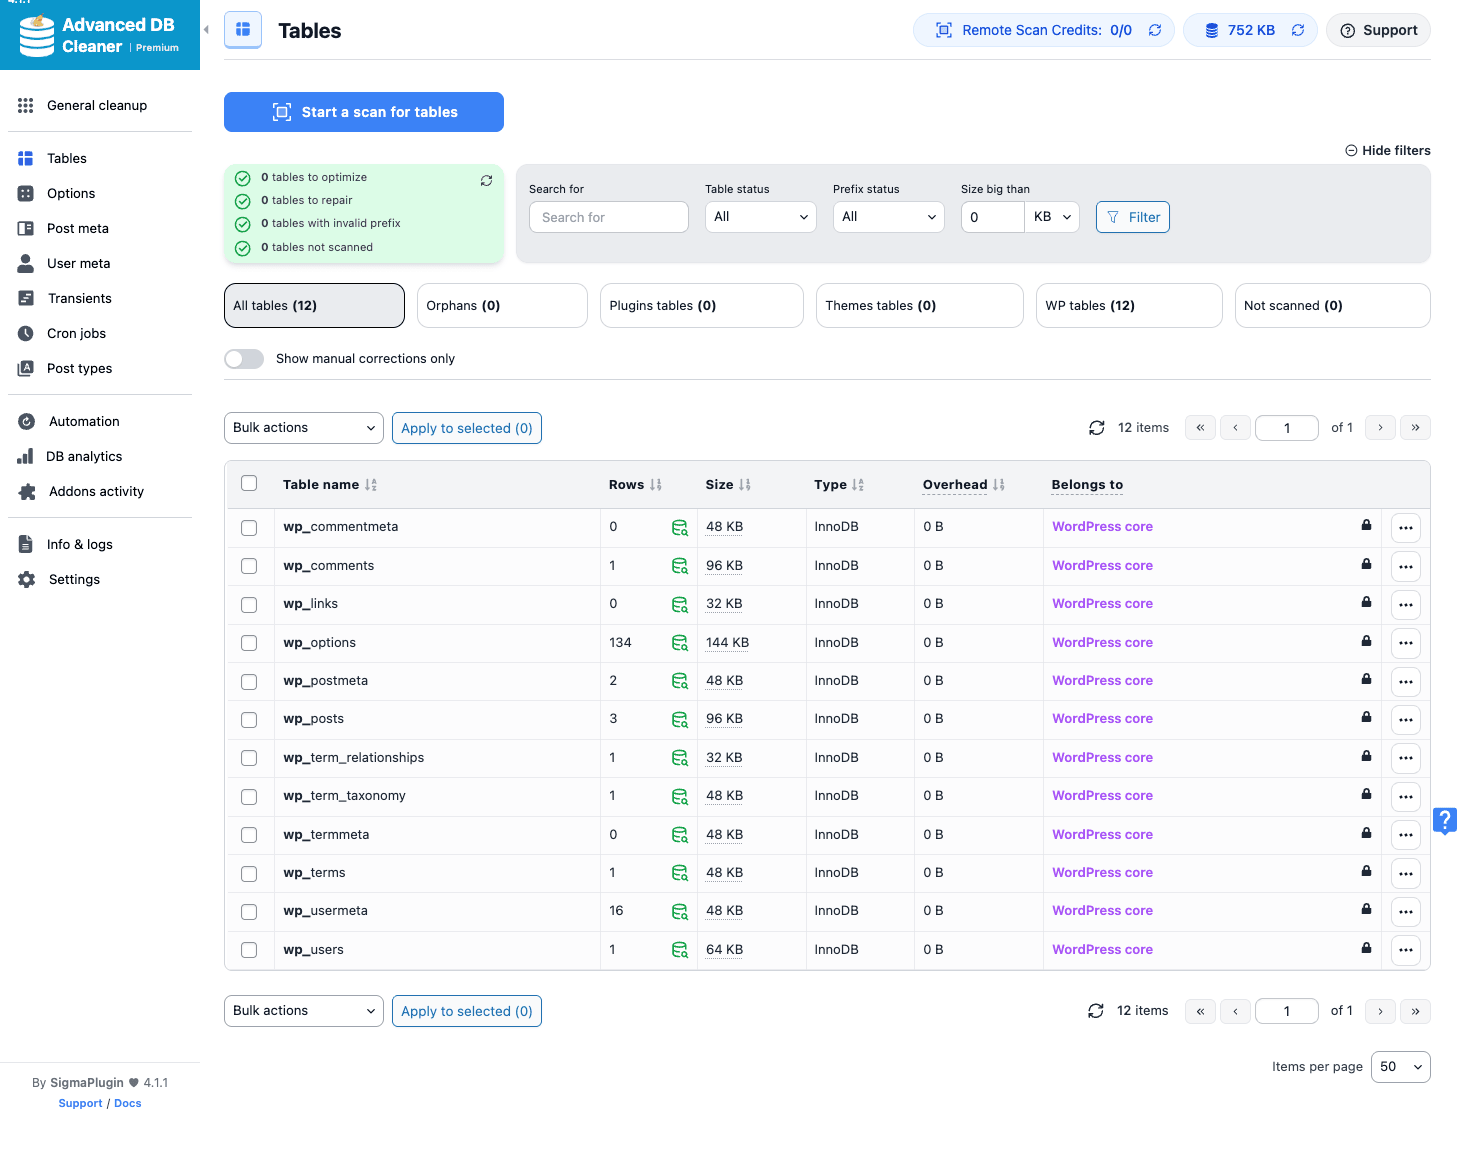Check the select-all tables checkbox
The image size is (1465, 1164).
click(x=249, y=484)
